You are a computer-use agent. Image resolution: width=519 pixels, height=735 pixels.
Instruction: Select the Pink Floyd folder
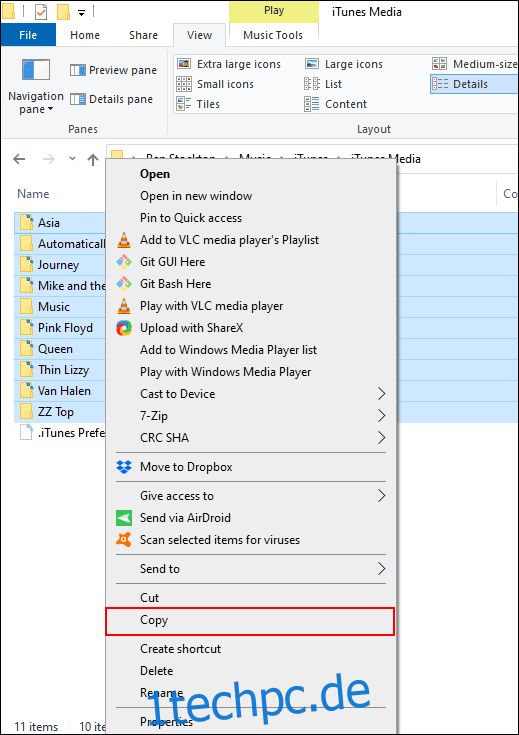60,328
